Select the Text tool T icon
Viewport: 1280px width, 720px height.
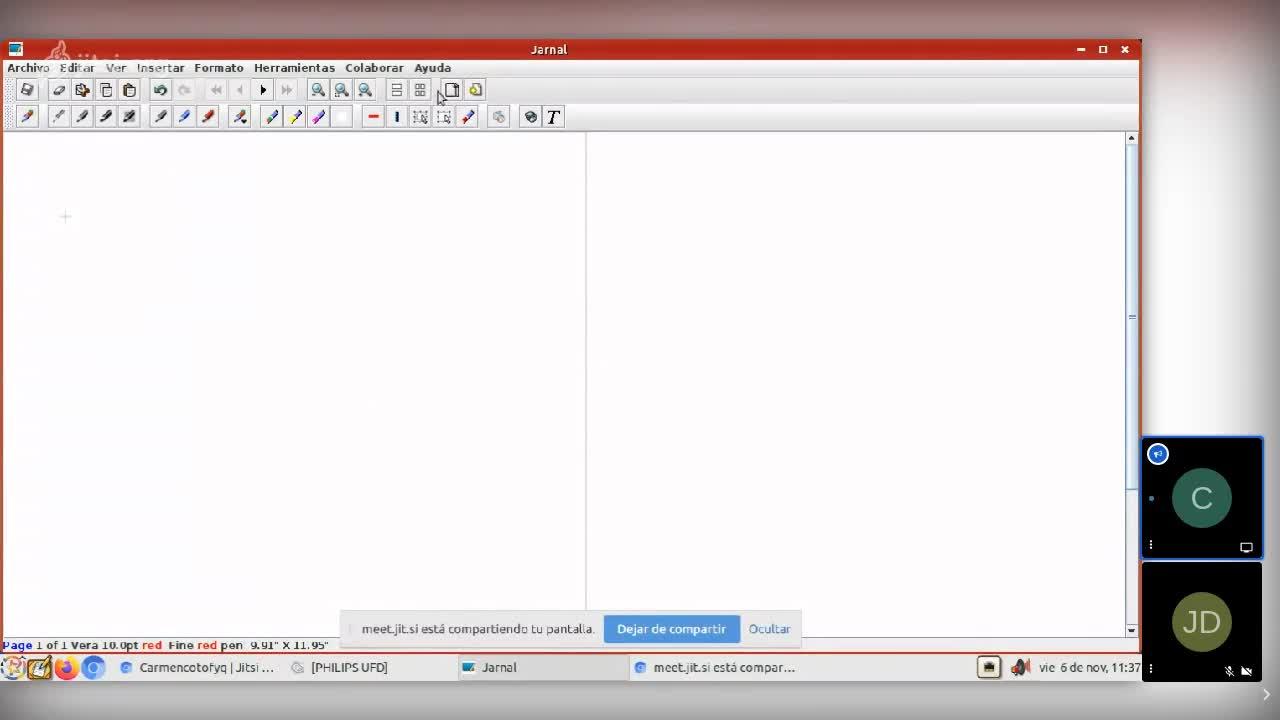coord(553,117)
